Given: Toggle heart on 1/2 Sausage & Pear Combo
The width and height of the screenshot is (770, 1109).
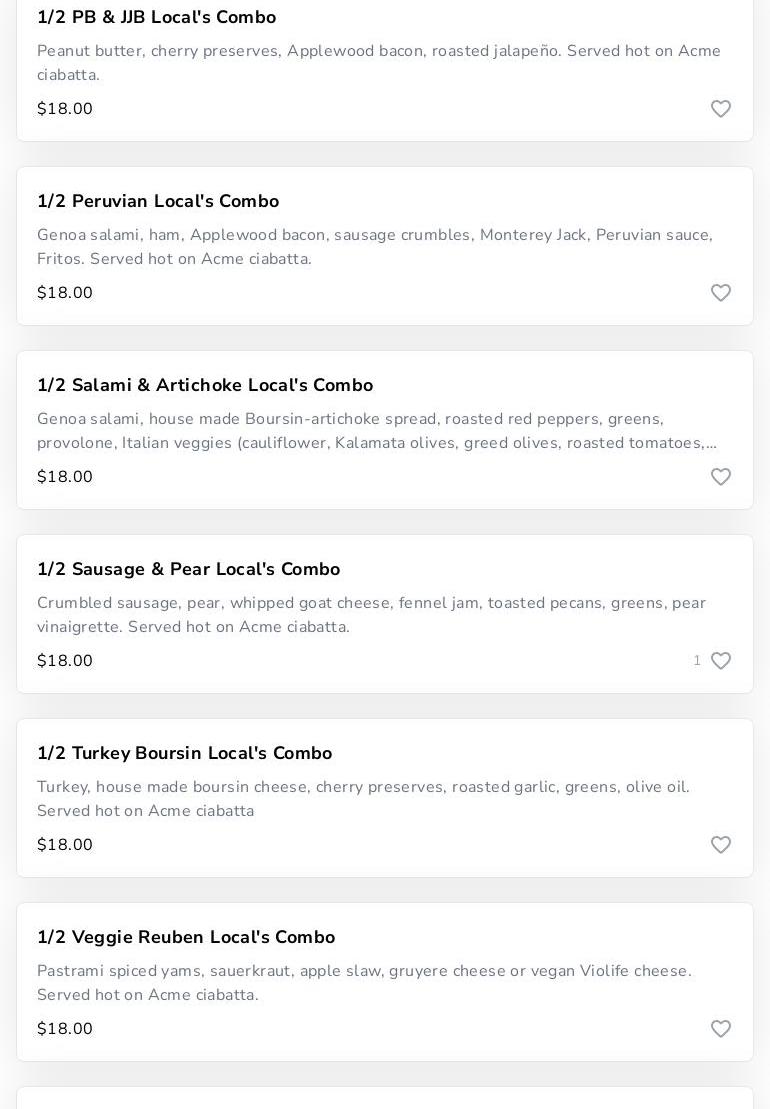Looking at the screenshot, I should point(720,661).
